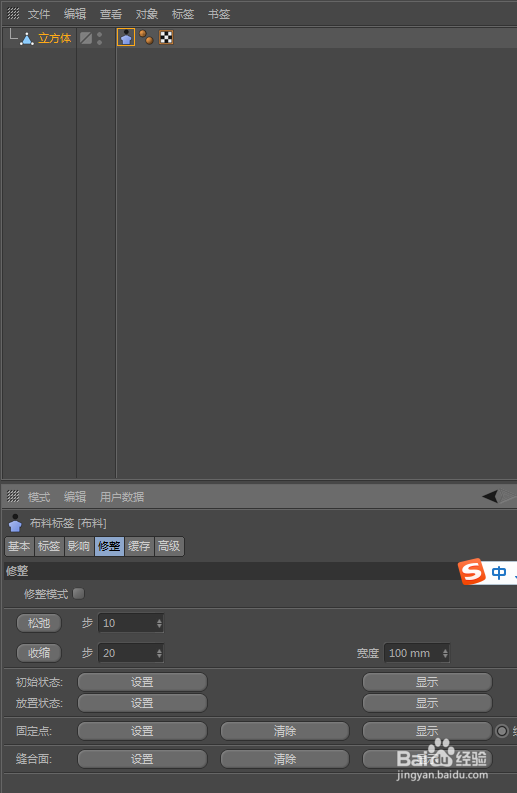The height and width of the screenshot is (793, 517).
Task: Click the black back arrow in Attribute Manager
Action: [x=490, y=496]
